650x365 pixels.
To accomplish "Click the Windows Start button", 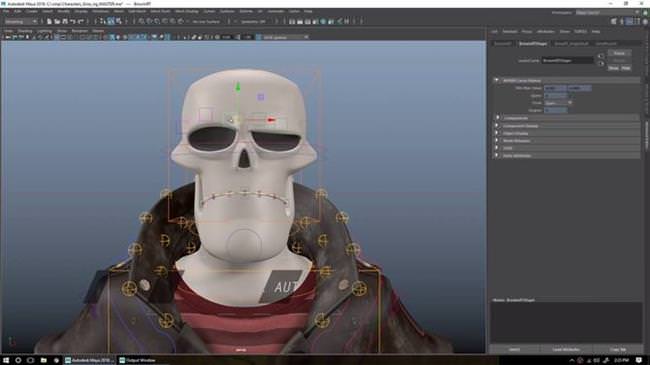I will tap(6, 360).
